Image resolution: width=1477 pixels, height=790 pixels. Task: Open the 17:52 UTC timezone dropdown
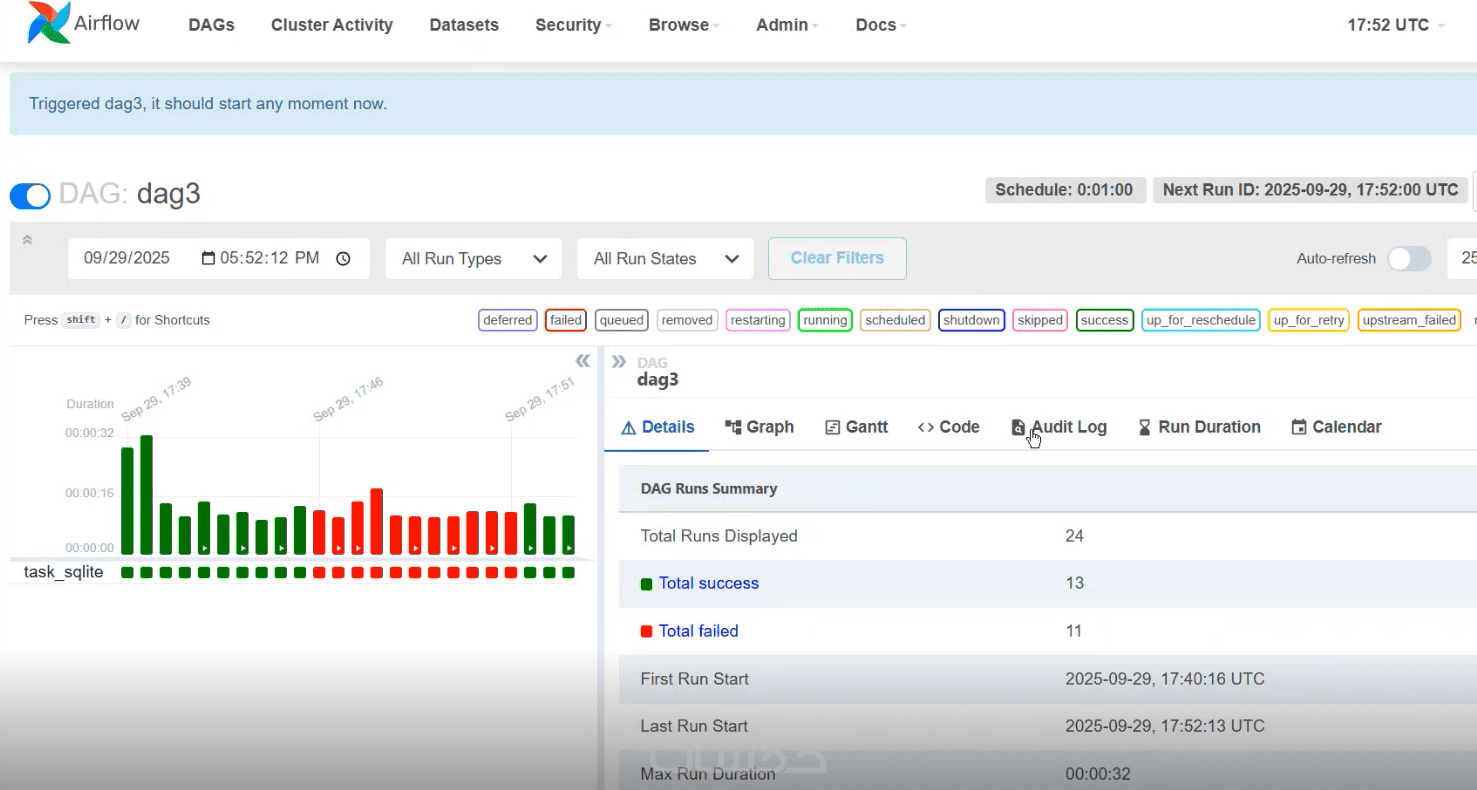coord(1396,25)
